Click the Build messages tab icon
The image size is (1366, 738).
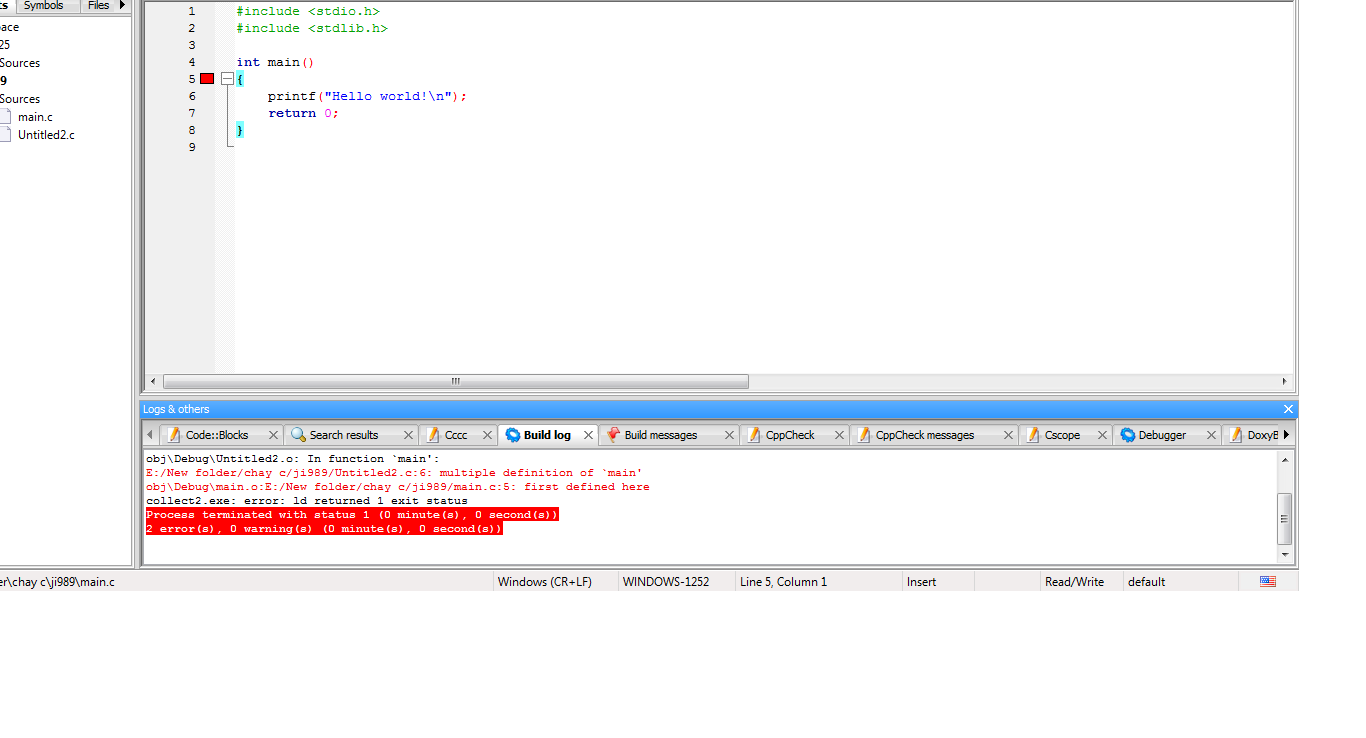(613, 435)
